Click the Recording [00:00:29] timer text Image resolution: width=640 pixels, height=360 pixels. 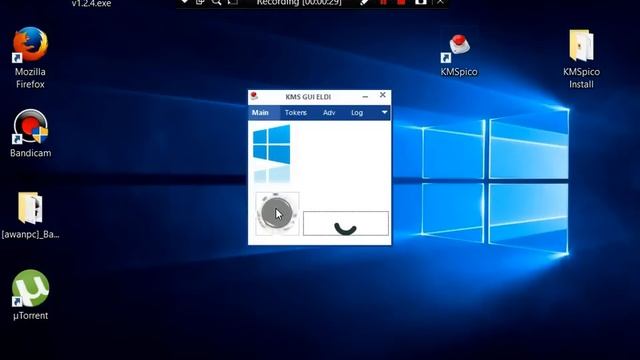pyautogui.click(x=299, y=2)
